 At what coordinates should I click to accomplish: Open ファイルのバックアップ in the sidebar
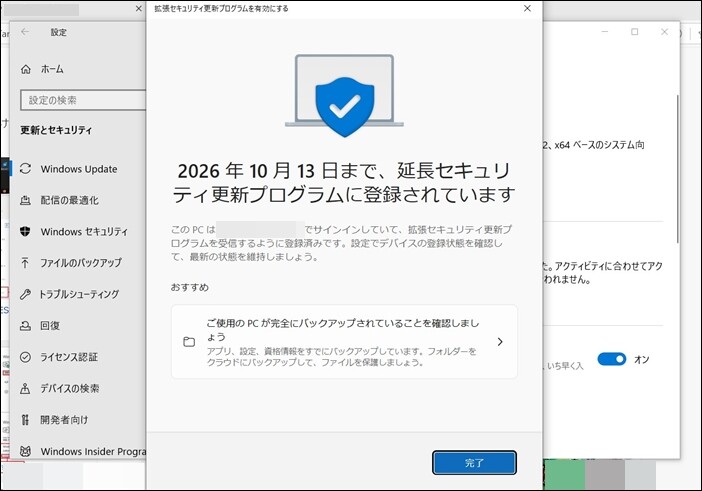click(81, 263)
